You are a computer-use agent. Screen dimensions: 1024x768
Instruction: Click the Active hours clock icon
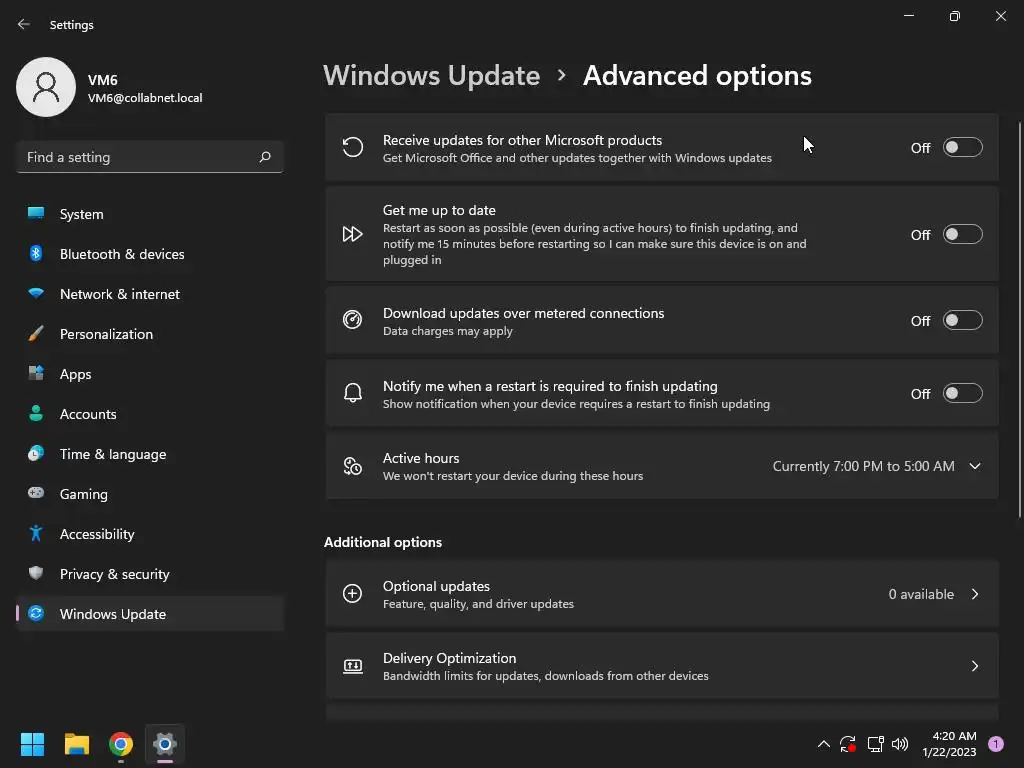pos(353,466)
